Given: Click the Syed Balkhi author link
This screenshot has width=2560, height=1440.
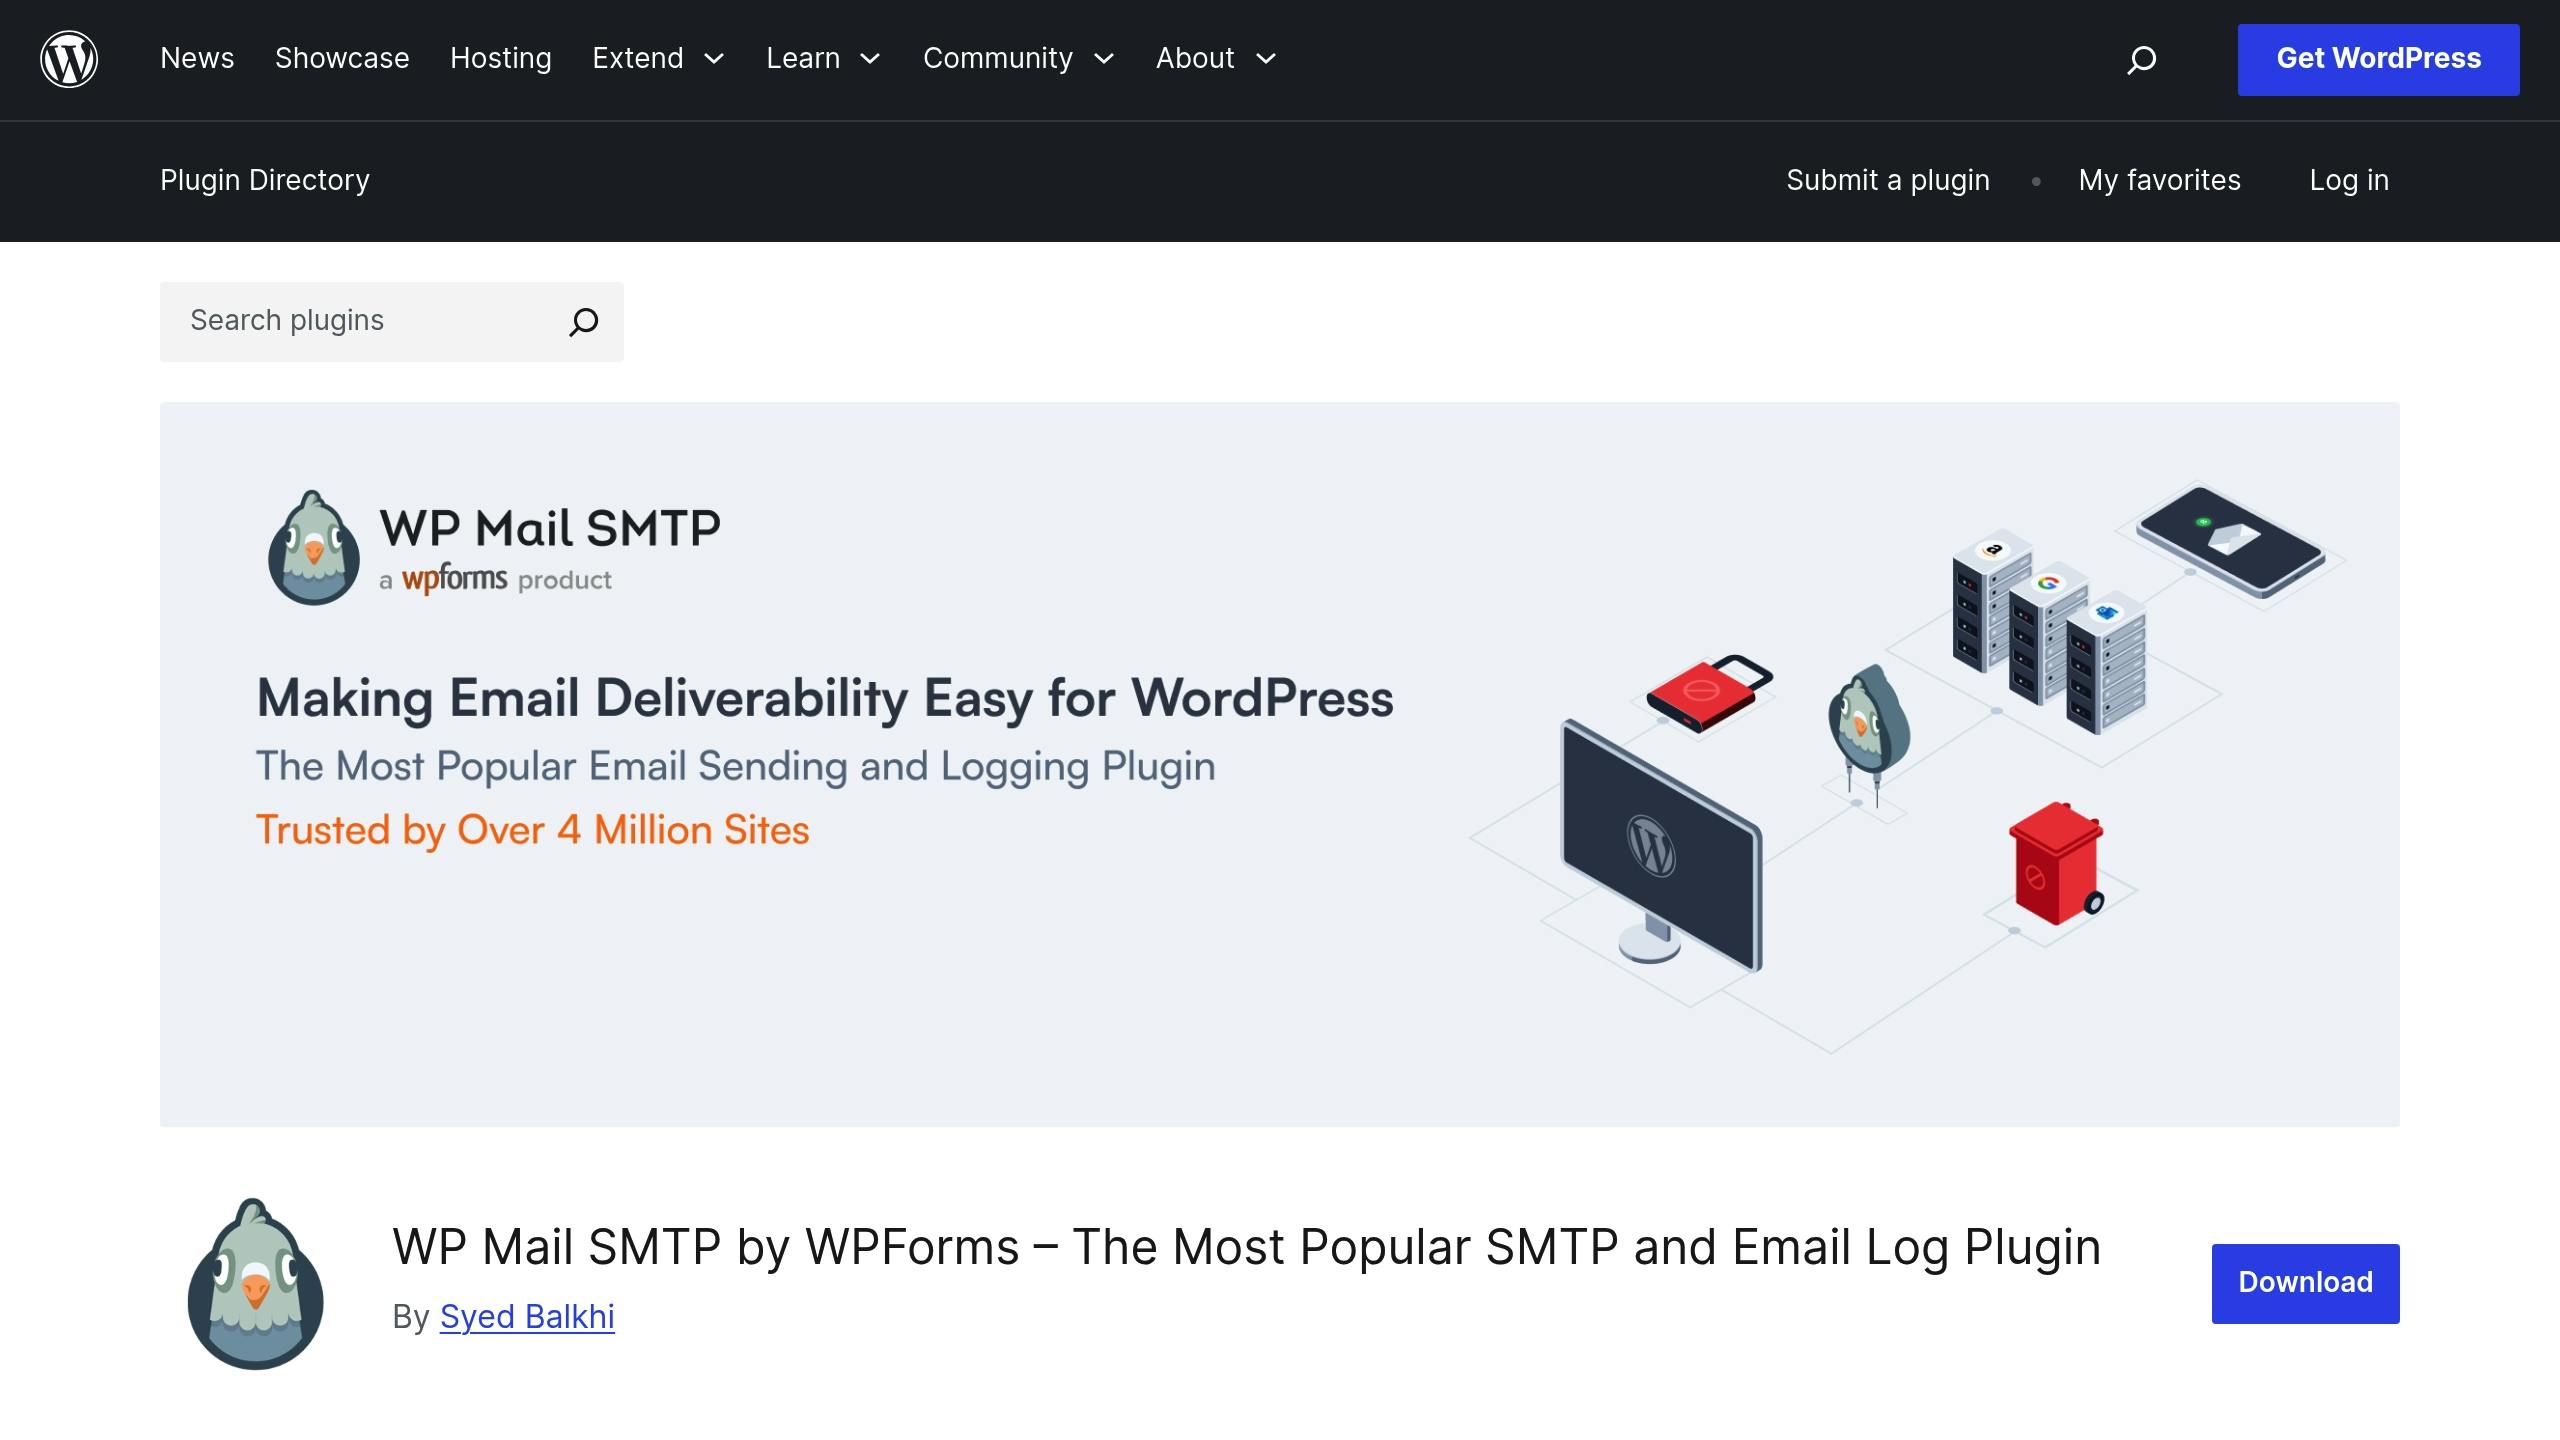Looking at the screenshot, I should click(x=527, y=1315).
